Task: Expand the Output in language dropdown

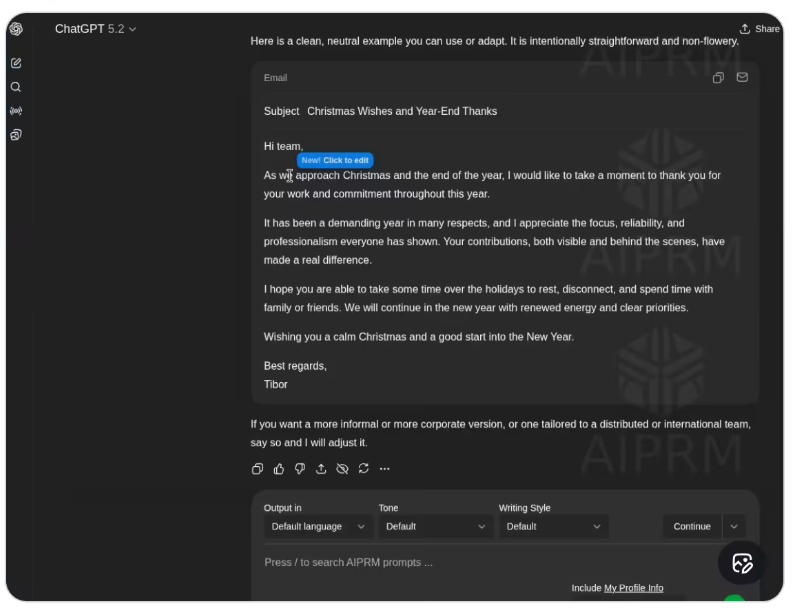Action: [x=318, y=527]
